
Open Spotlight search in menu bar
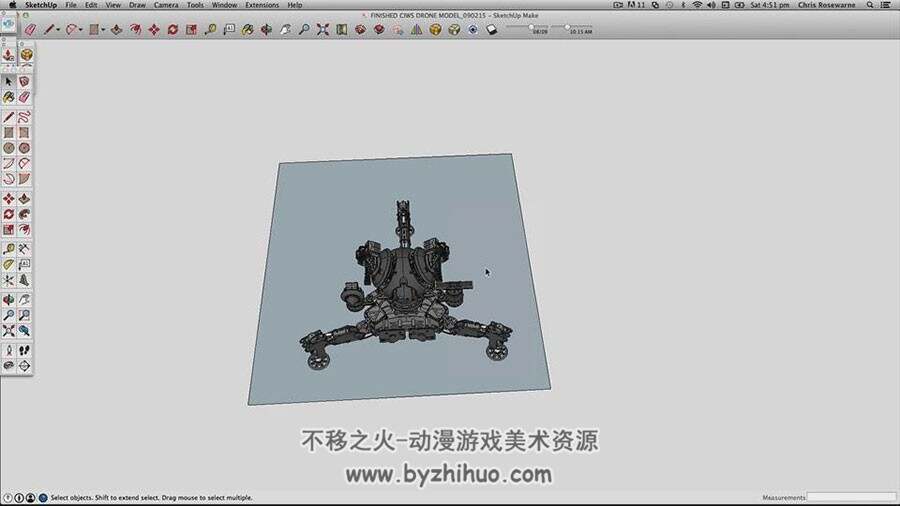pos(870,5)
